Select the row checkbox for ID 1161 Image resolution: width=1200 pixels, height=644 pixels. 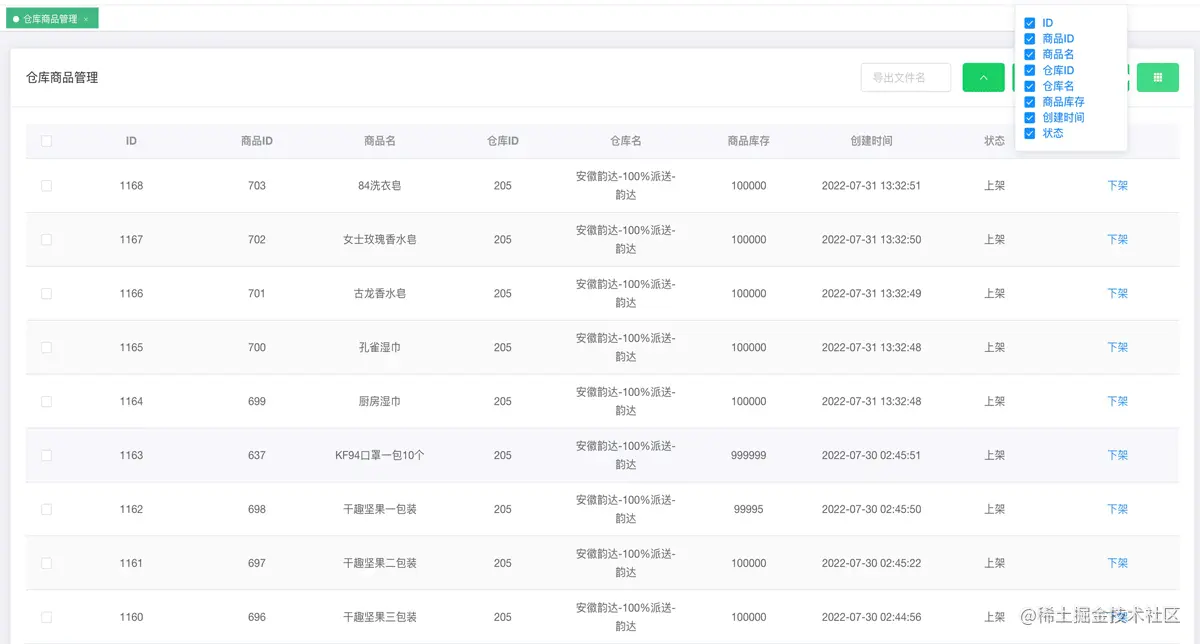click(46, 564)
